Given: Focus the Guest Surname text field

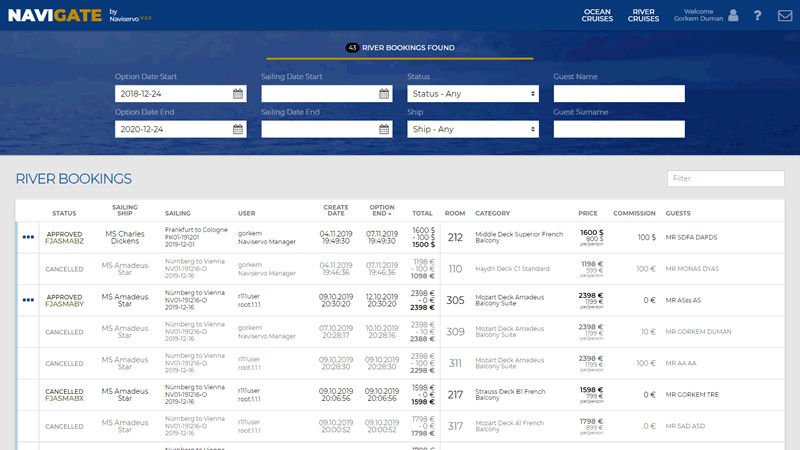Looking at the screenshot, I should pos(618,129).
